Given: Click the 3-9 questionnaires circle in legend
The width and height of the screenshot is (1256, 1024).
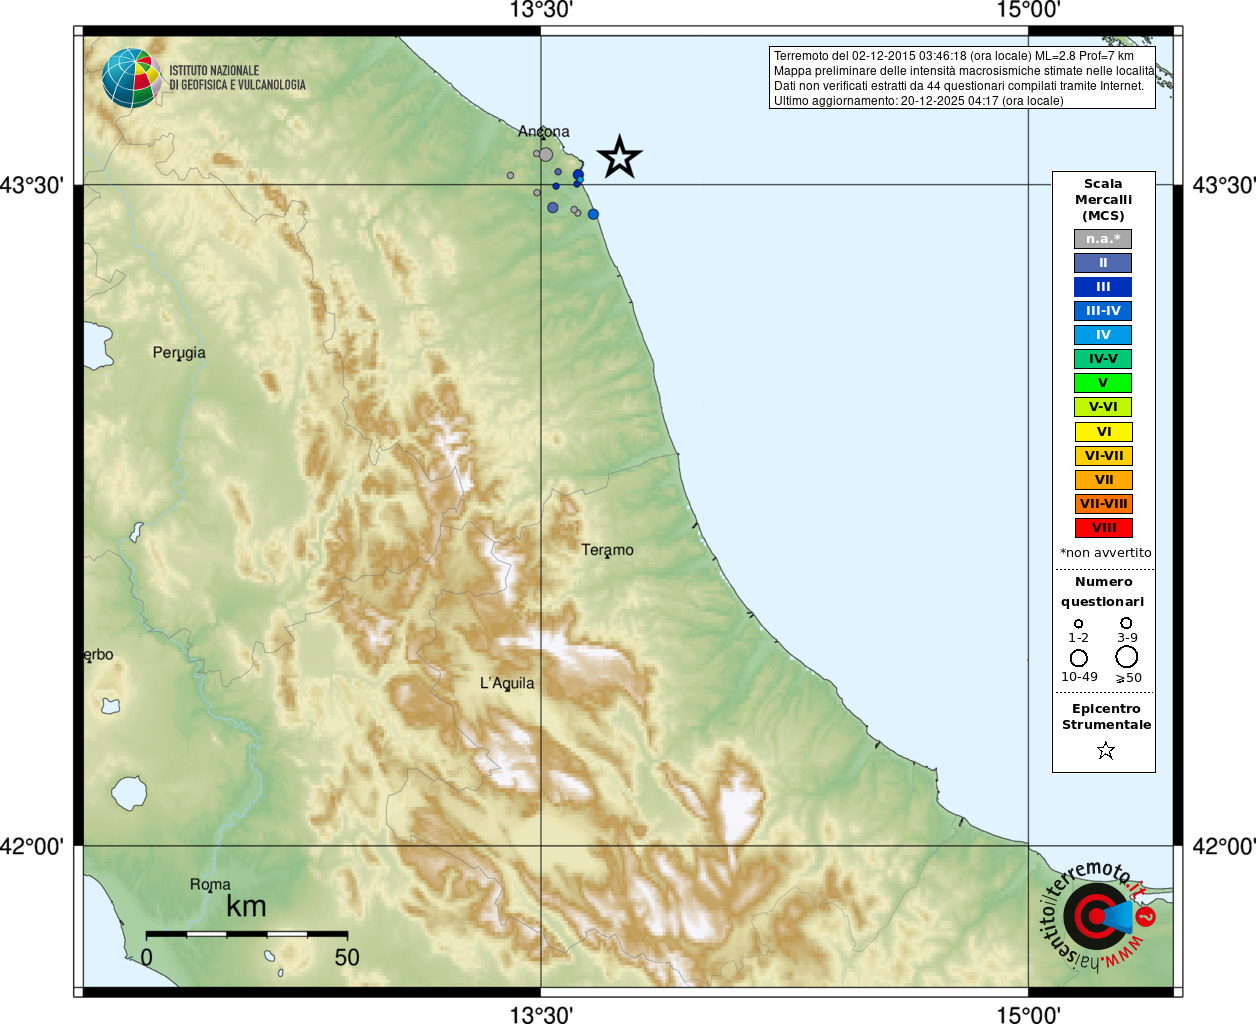Looking at the screenshot, I should click(x=1126, y=623).
